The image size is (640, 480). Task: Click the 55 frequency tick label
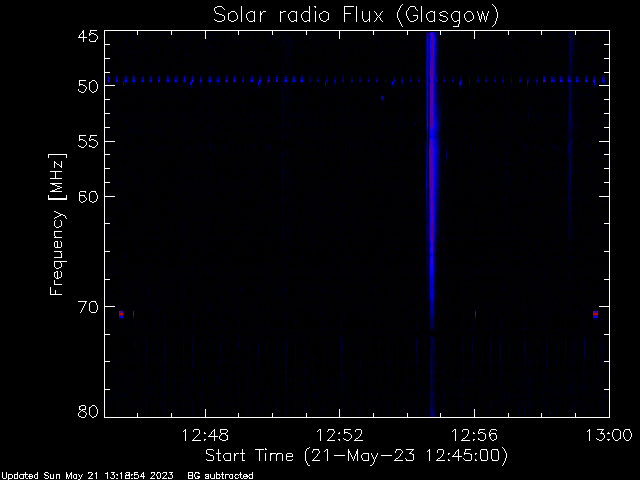point(88,142)
